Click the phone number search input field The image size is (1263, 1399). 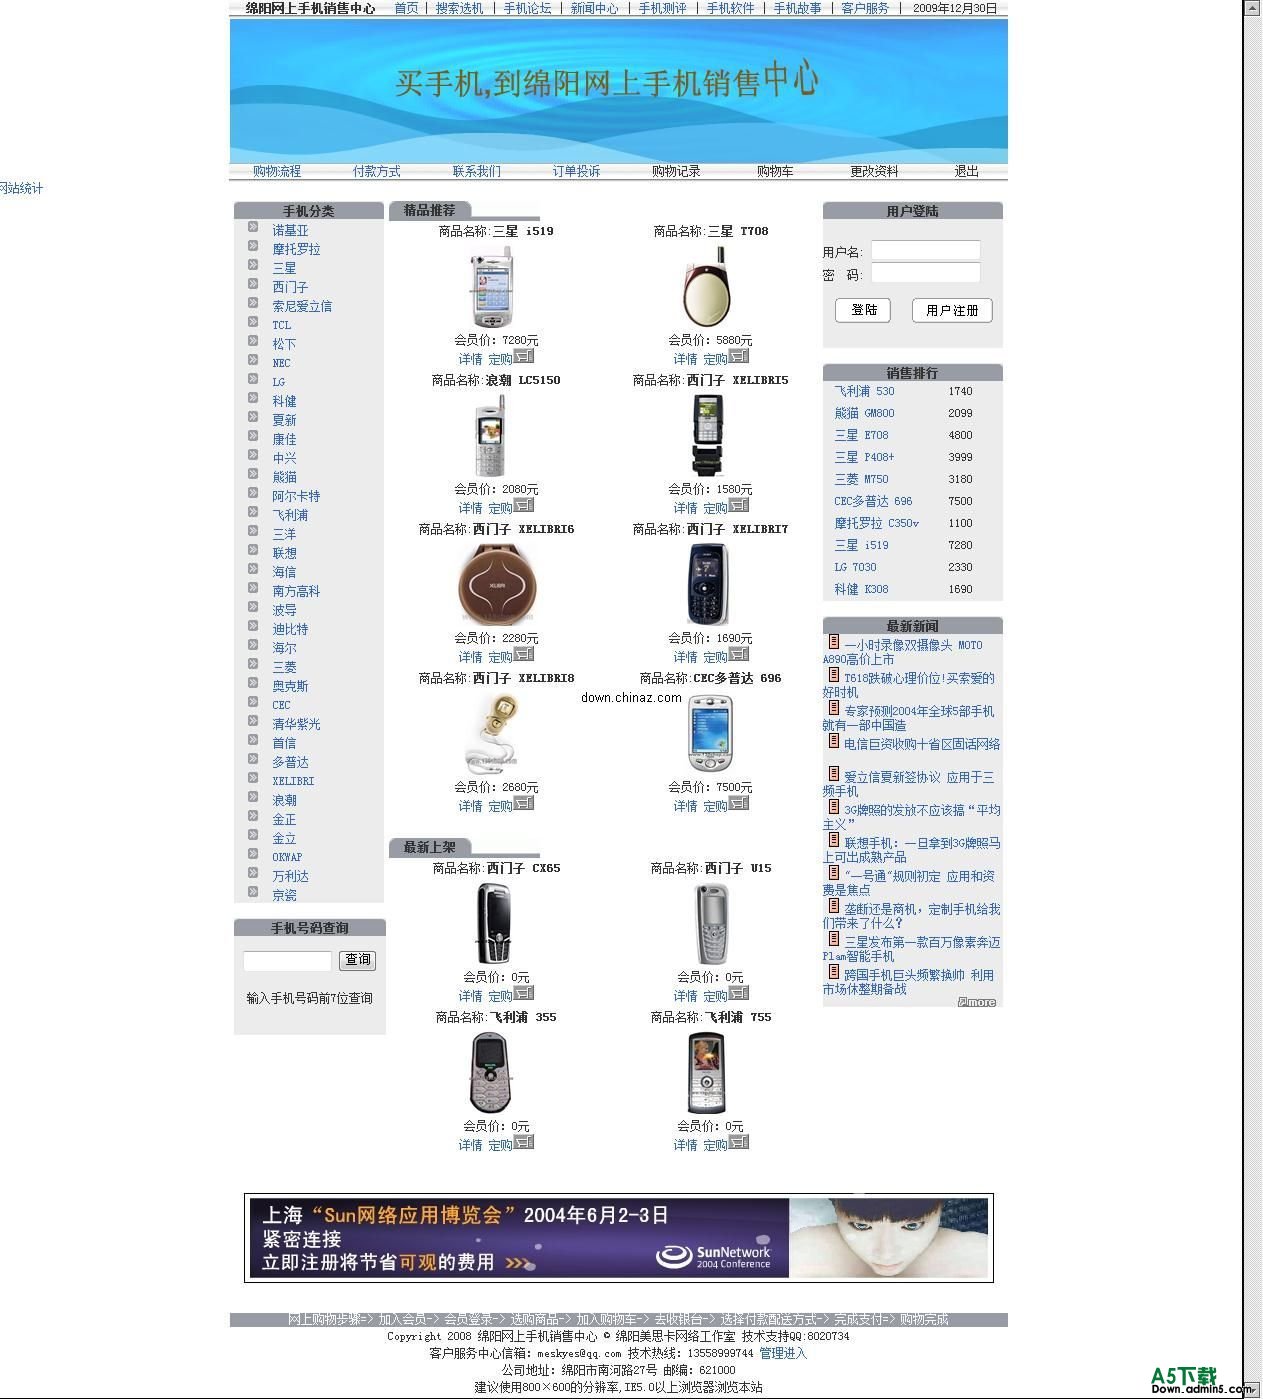(286, 960)
